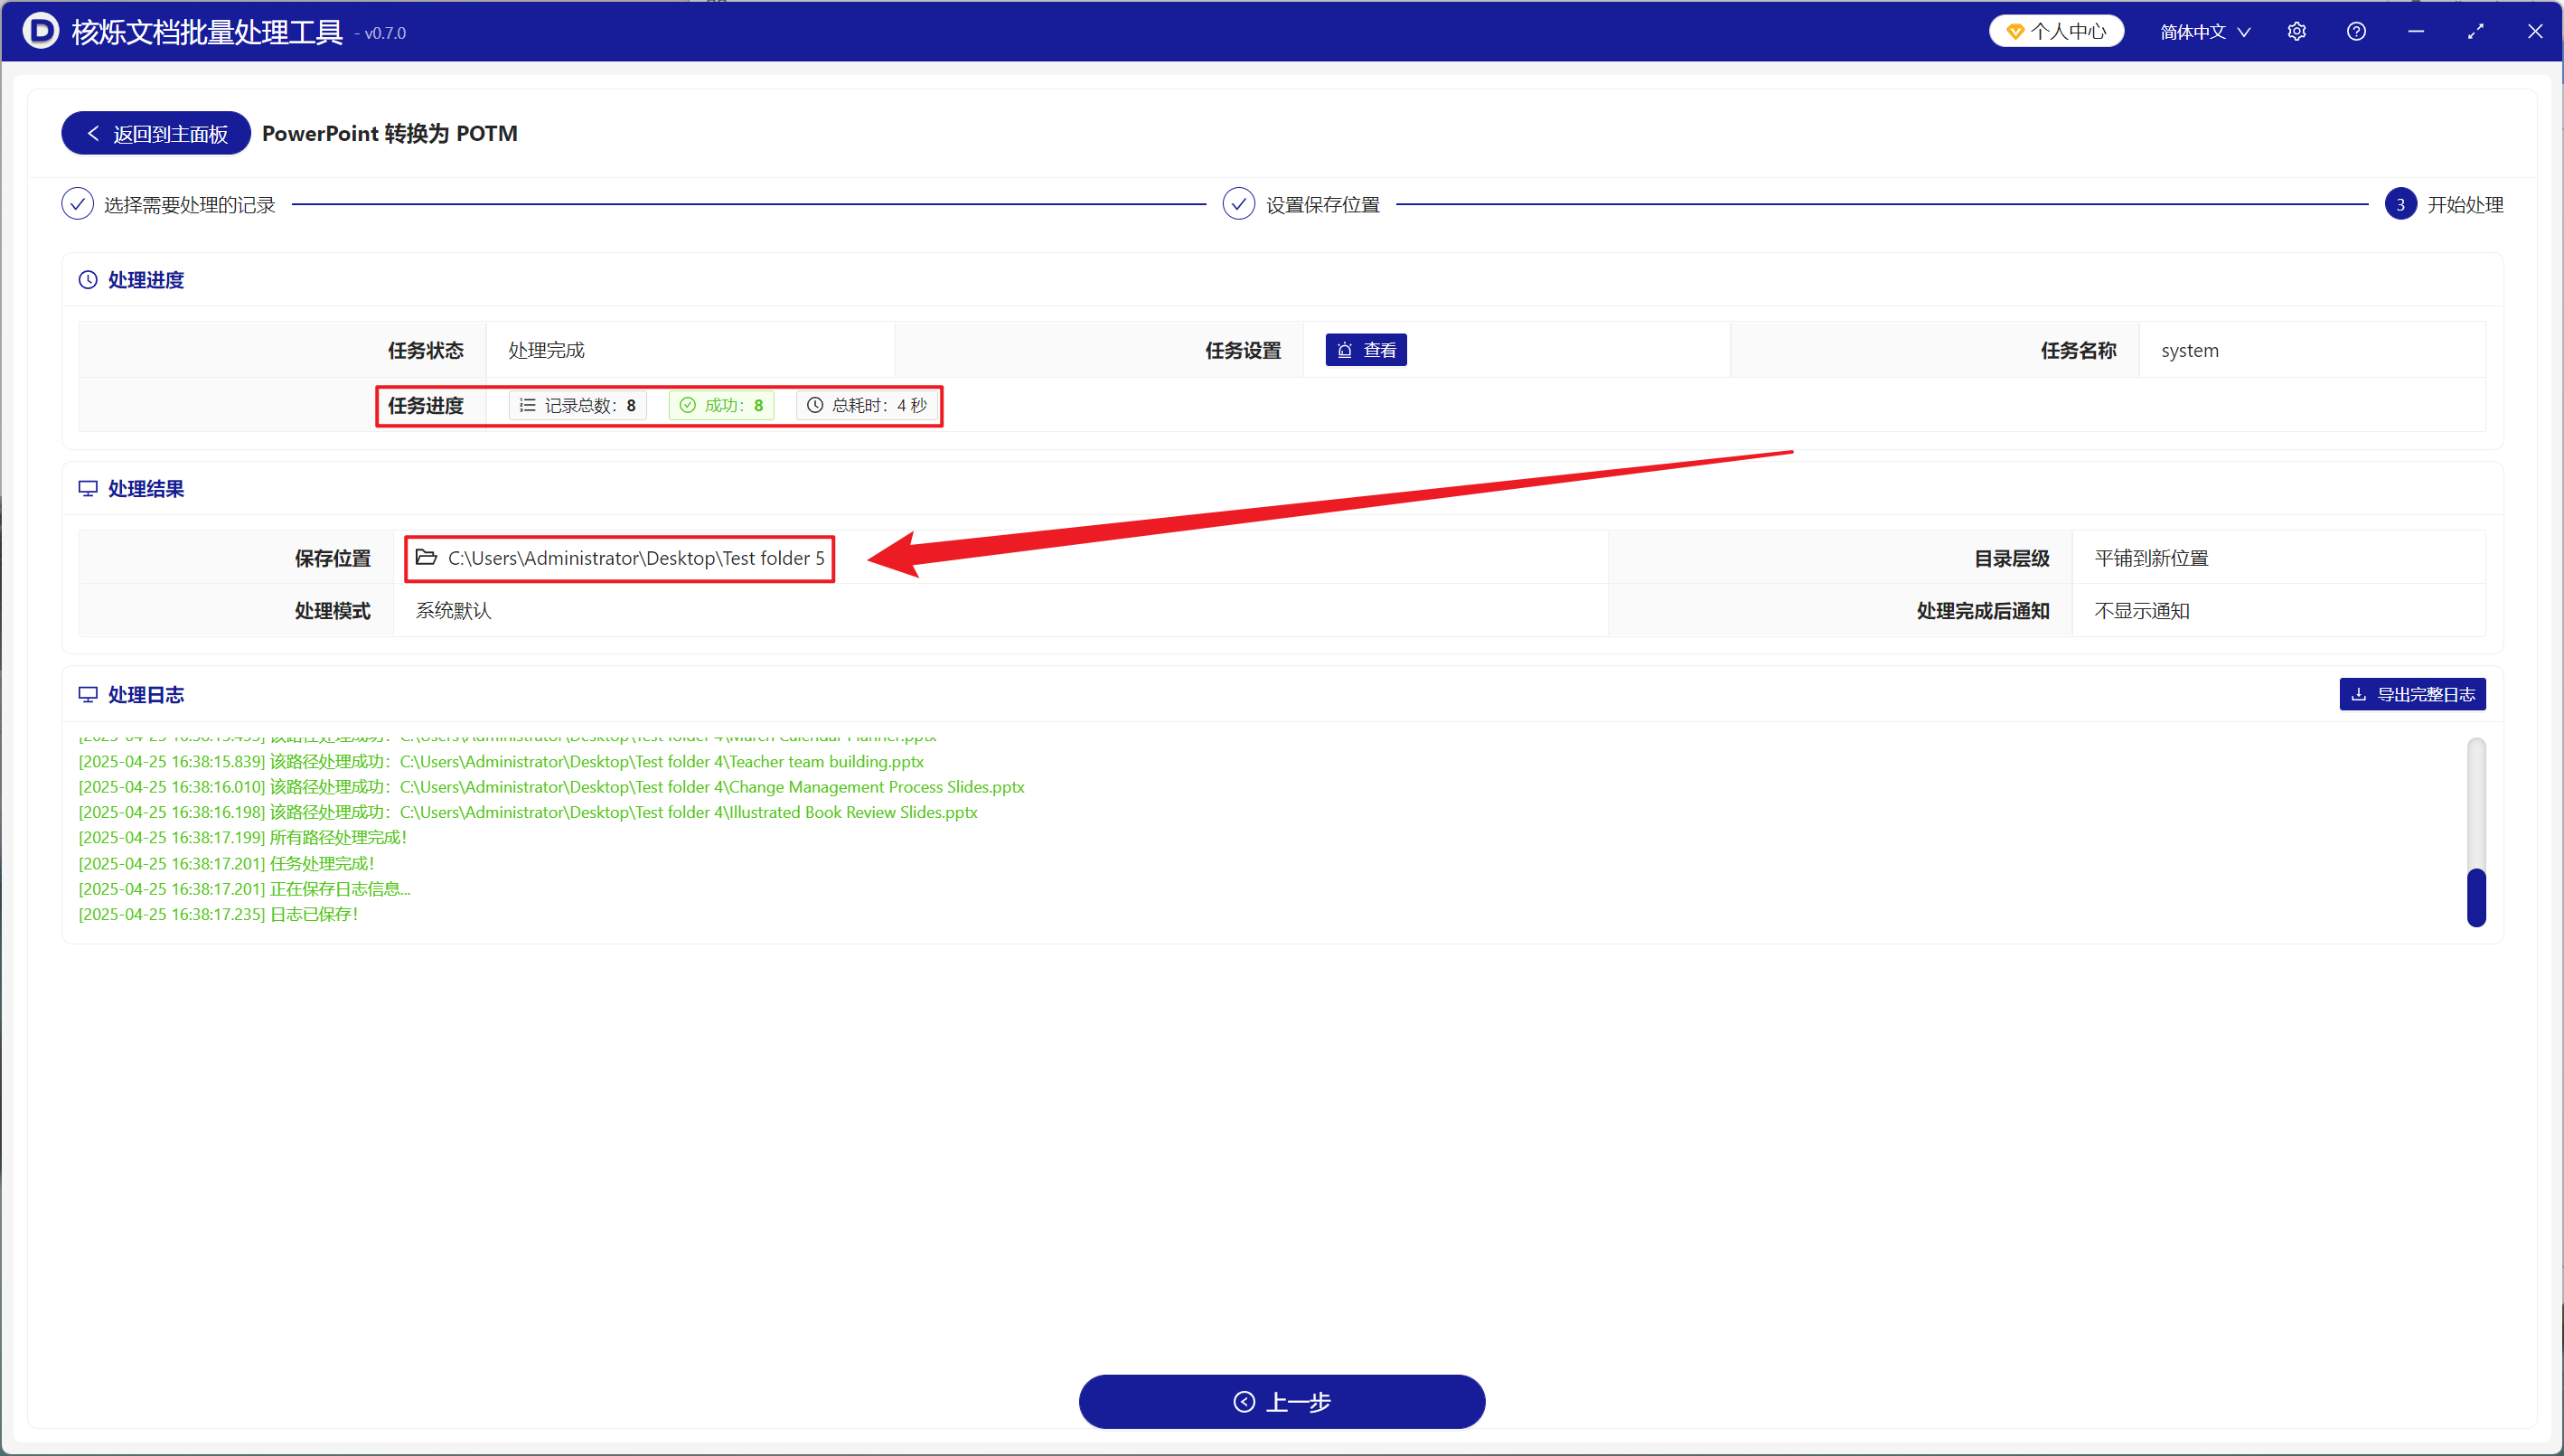
Task: Select the step 设置保存位置
Action: click(x=1301, y=205)
